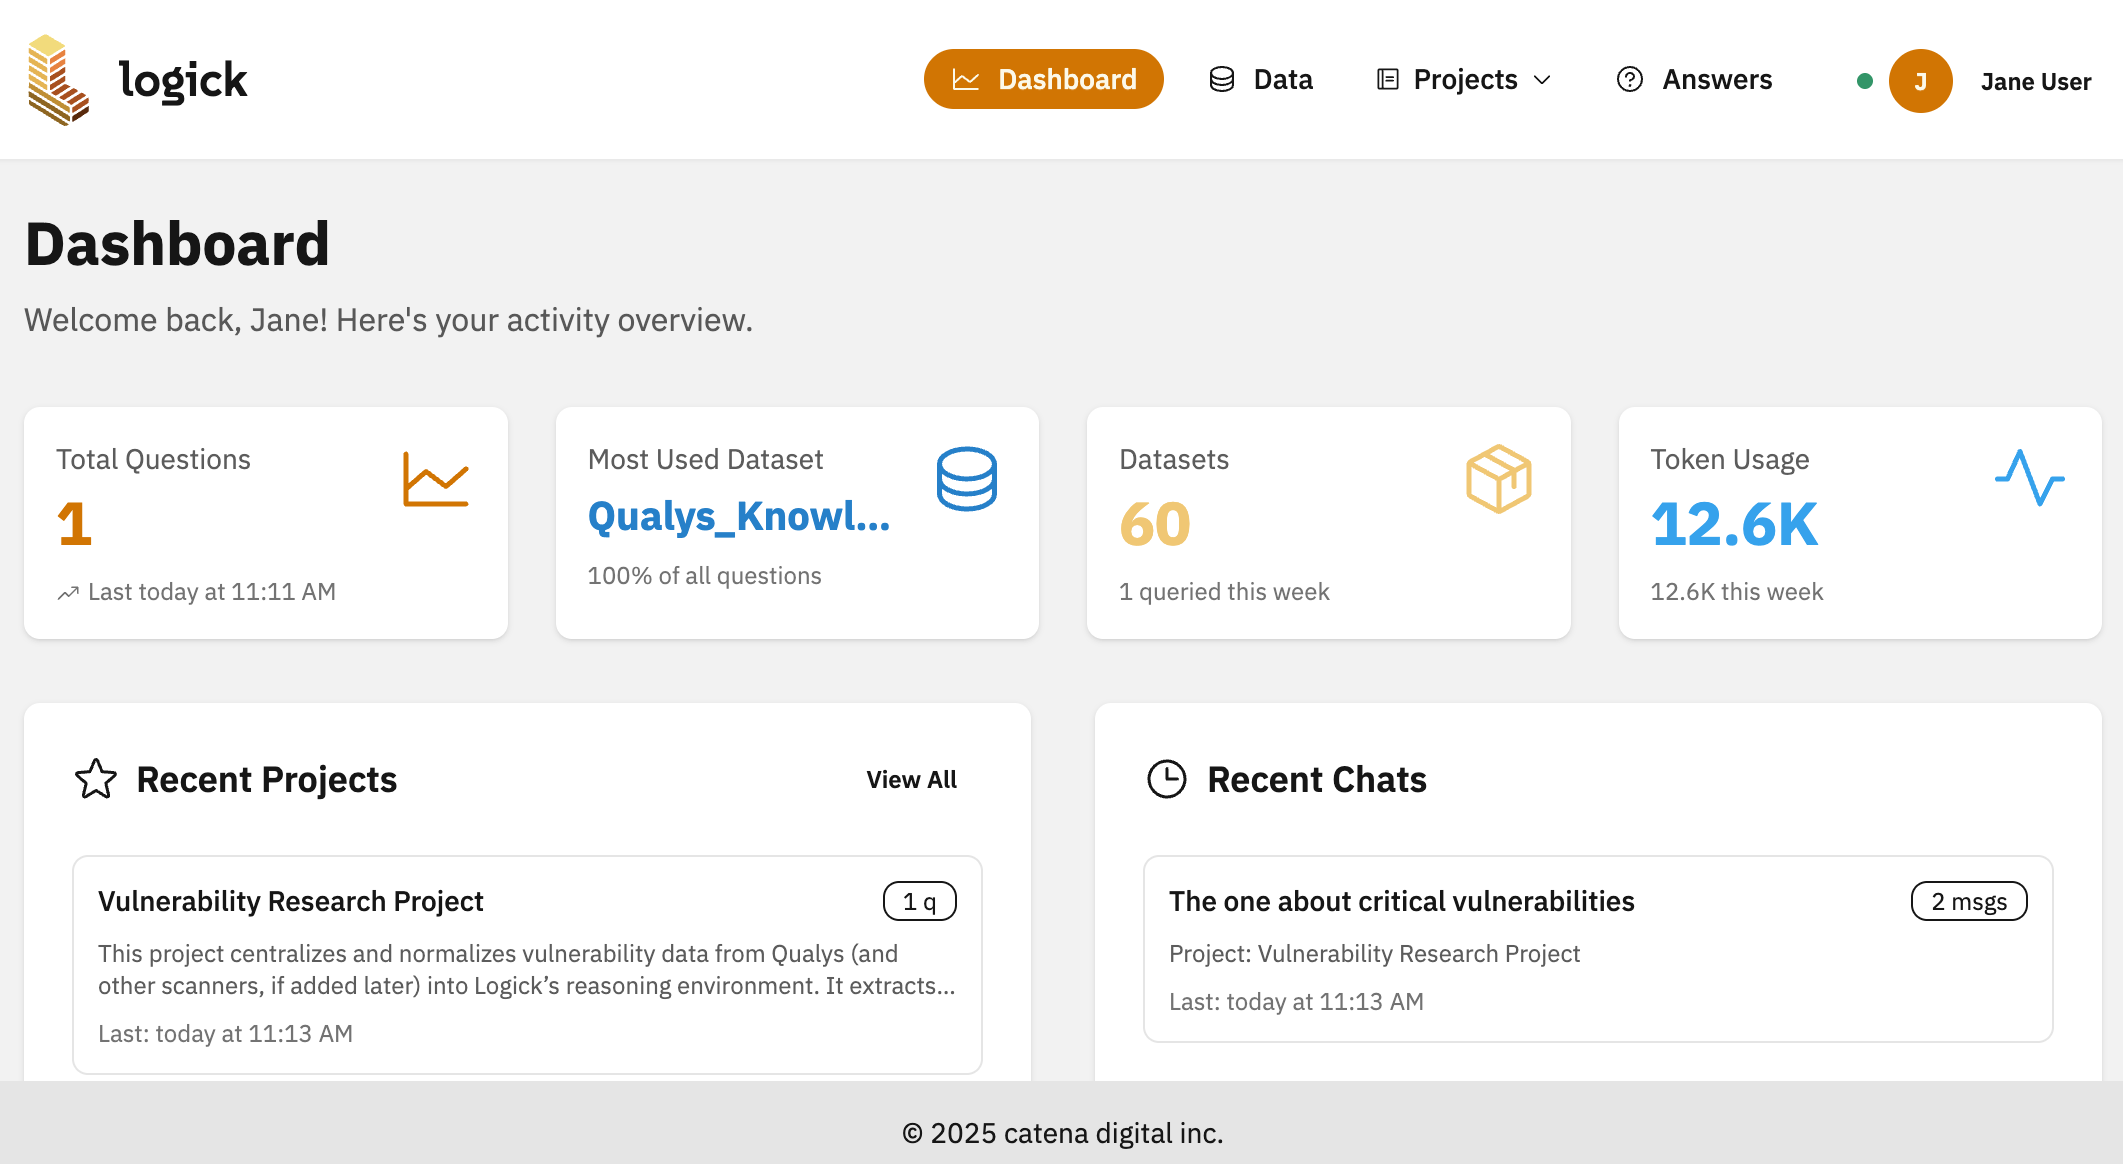The height and width of the screenshot is (1164, 2123).
Task: Click the orange J user avatar
Action: 1920,81
